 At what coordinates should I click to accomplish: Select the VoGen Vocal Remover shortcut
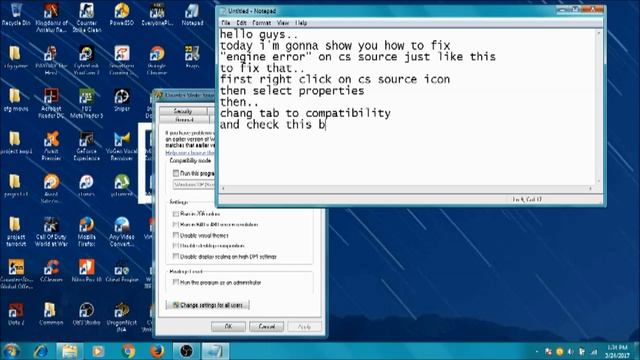pos(122,146)
